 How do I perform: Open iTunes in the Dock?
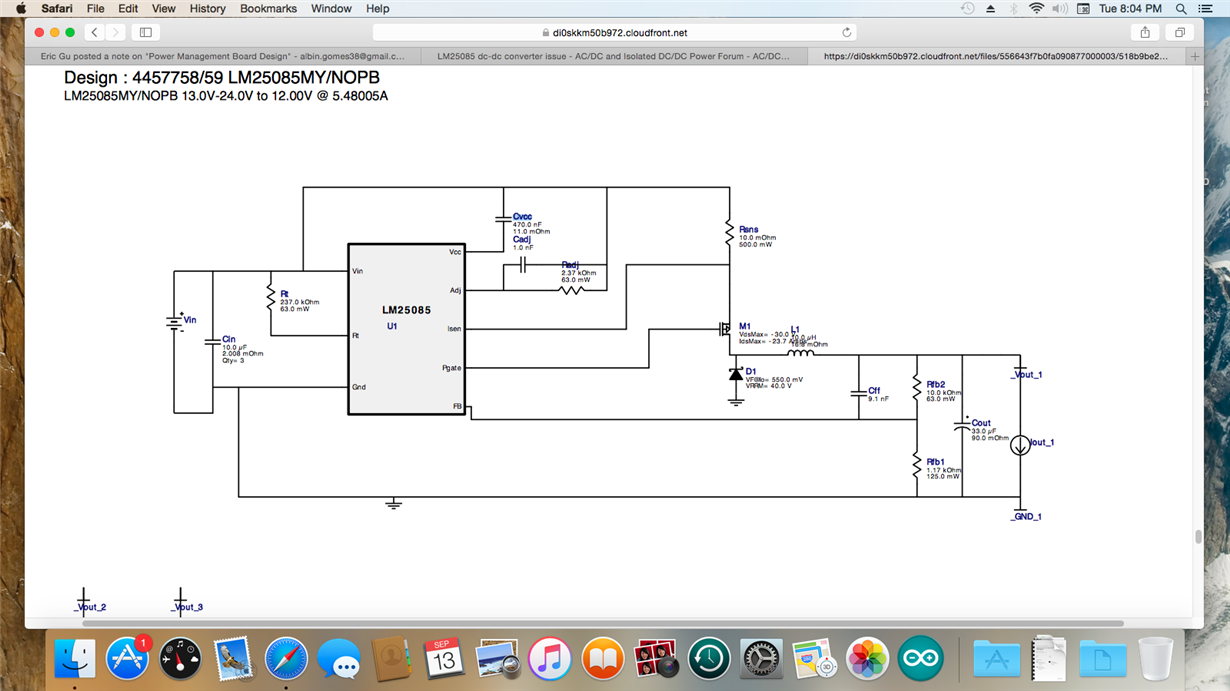tap(550, 659)
